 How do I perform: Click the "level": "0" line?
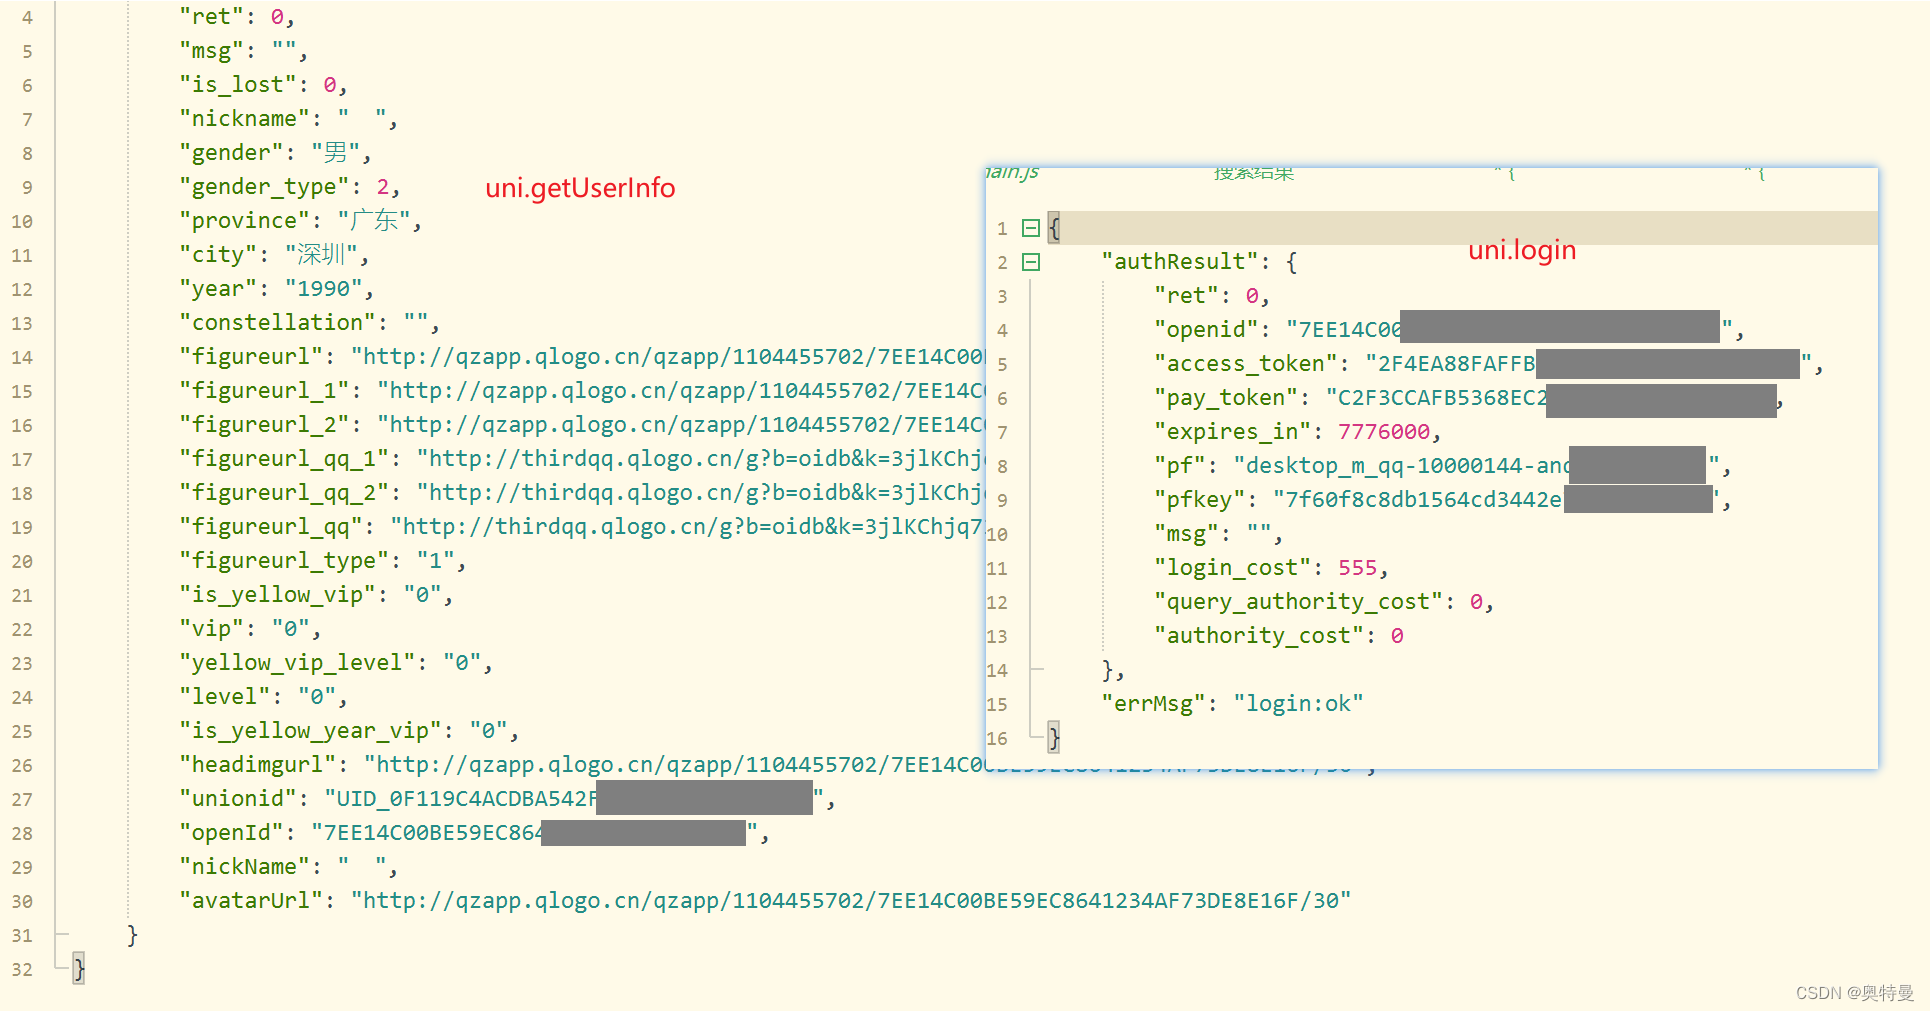[263, 697]
